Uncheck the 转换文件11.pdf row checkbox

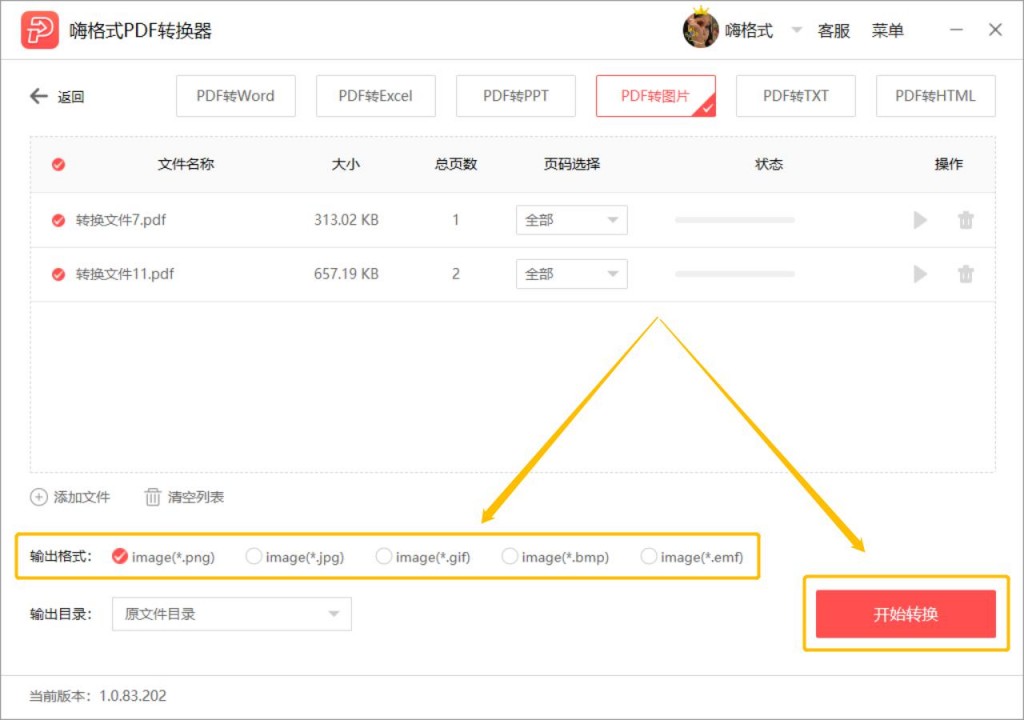click(58, 274)
